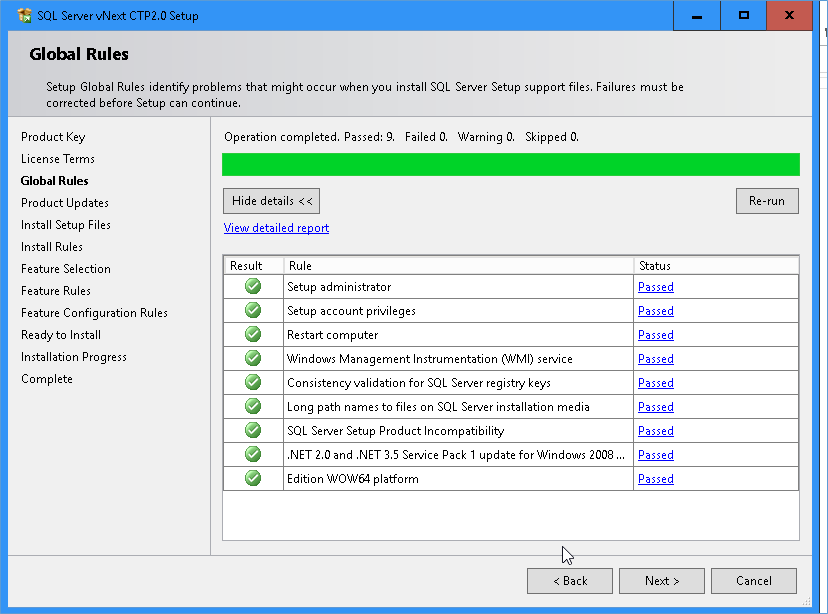Select Install Setup Files step in sidebar
828x614 pixels.
[x=65, y=225]
